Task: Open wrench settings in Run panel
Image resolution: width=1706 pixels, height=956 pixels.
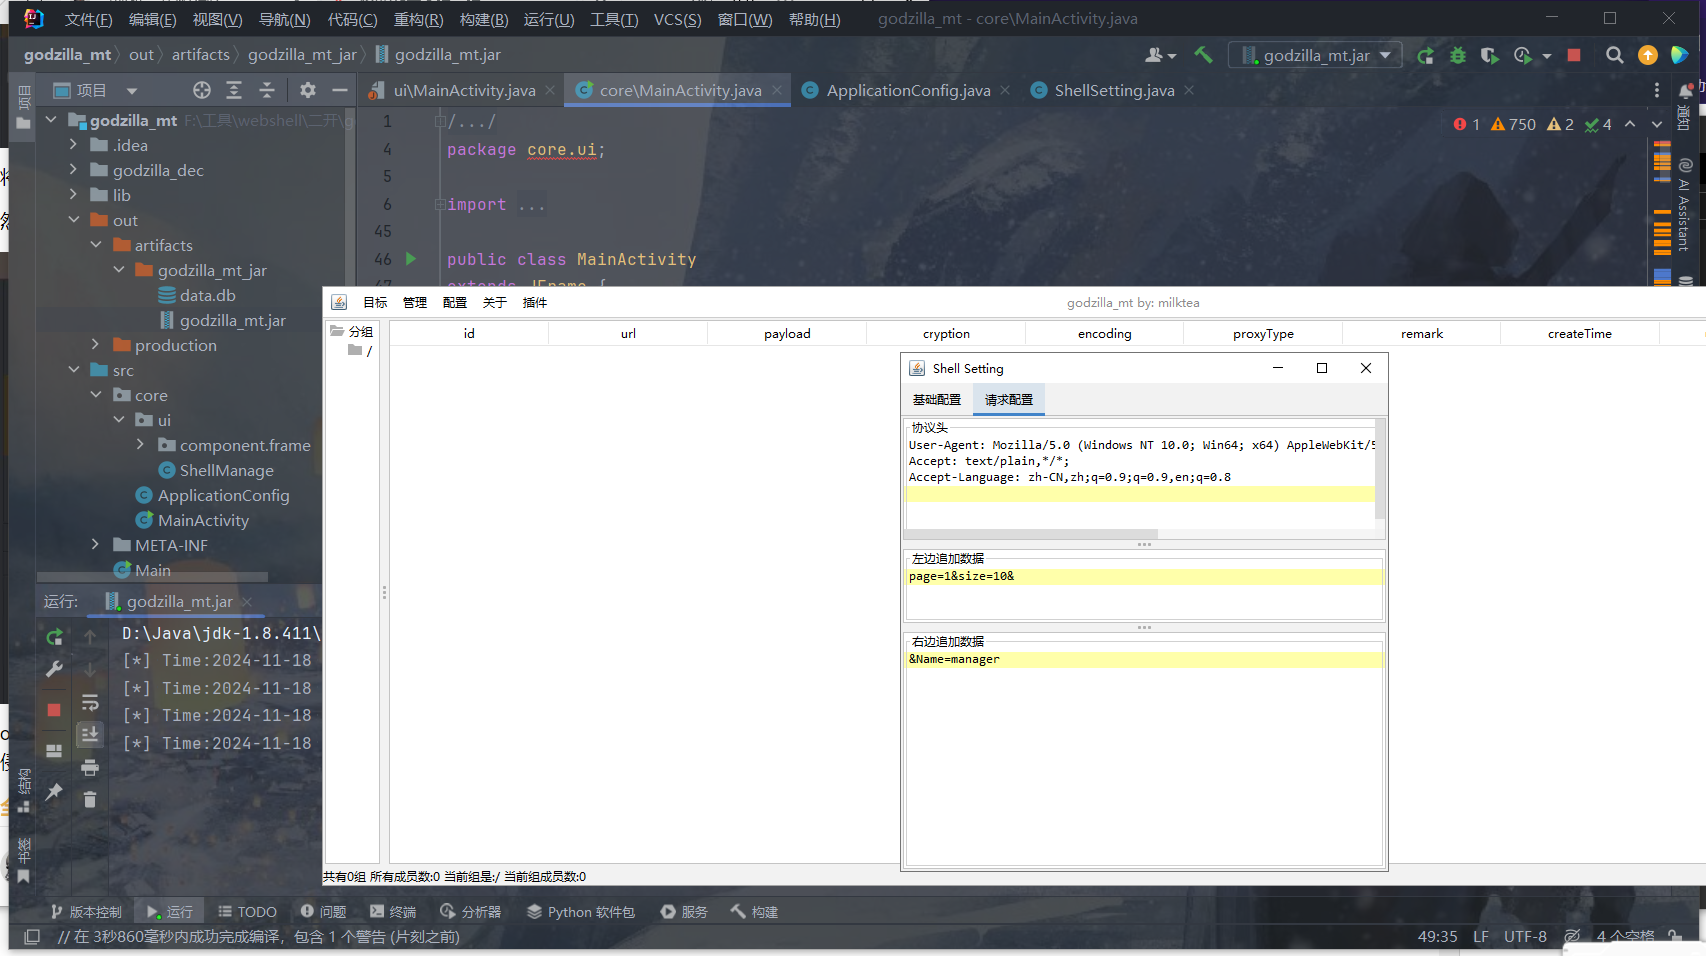Action: click(x=55, y=669)
